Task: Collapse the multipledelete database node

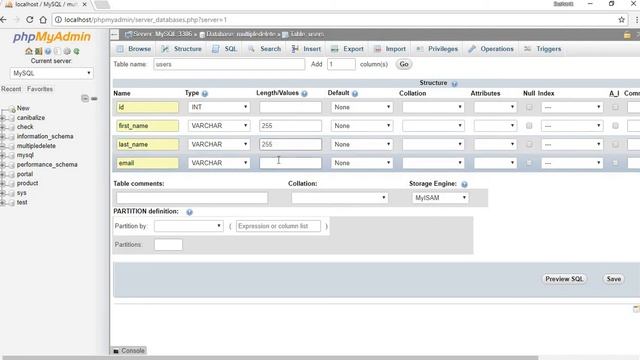Action: pos(2,146)
